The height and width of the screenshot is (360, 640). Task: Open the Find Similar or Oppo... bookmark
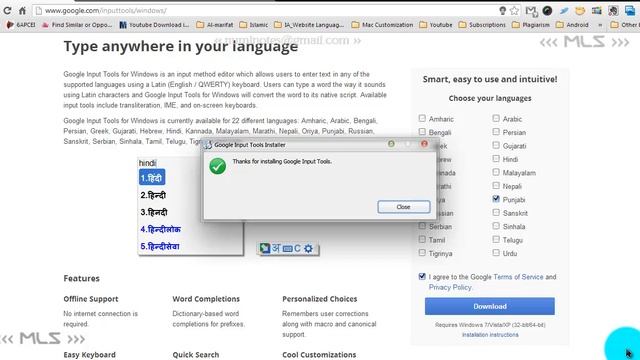click(x=77, y=25)
